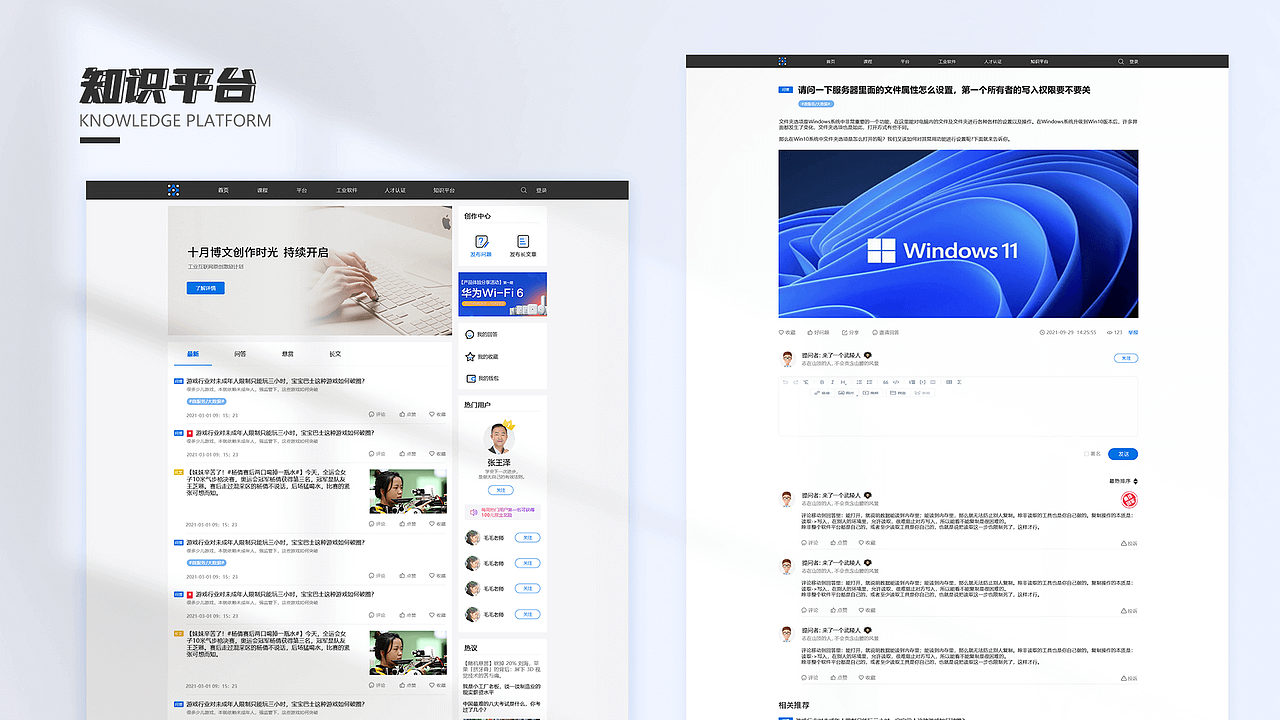Screen dimensions: 1280x720
Task: Open 工业软件 in the home page navbar
Action: click(346, 190)
